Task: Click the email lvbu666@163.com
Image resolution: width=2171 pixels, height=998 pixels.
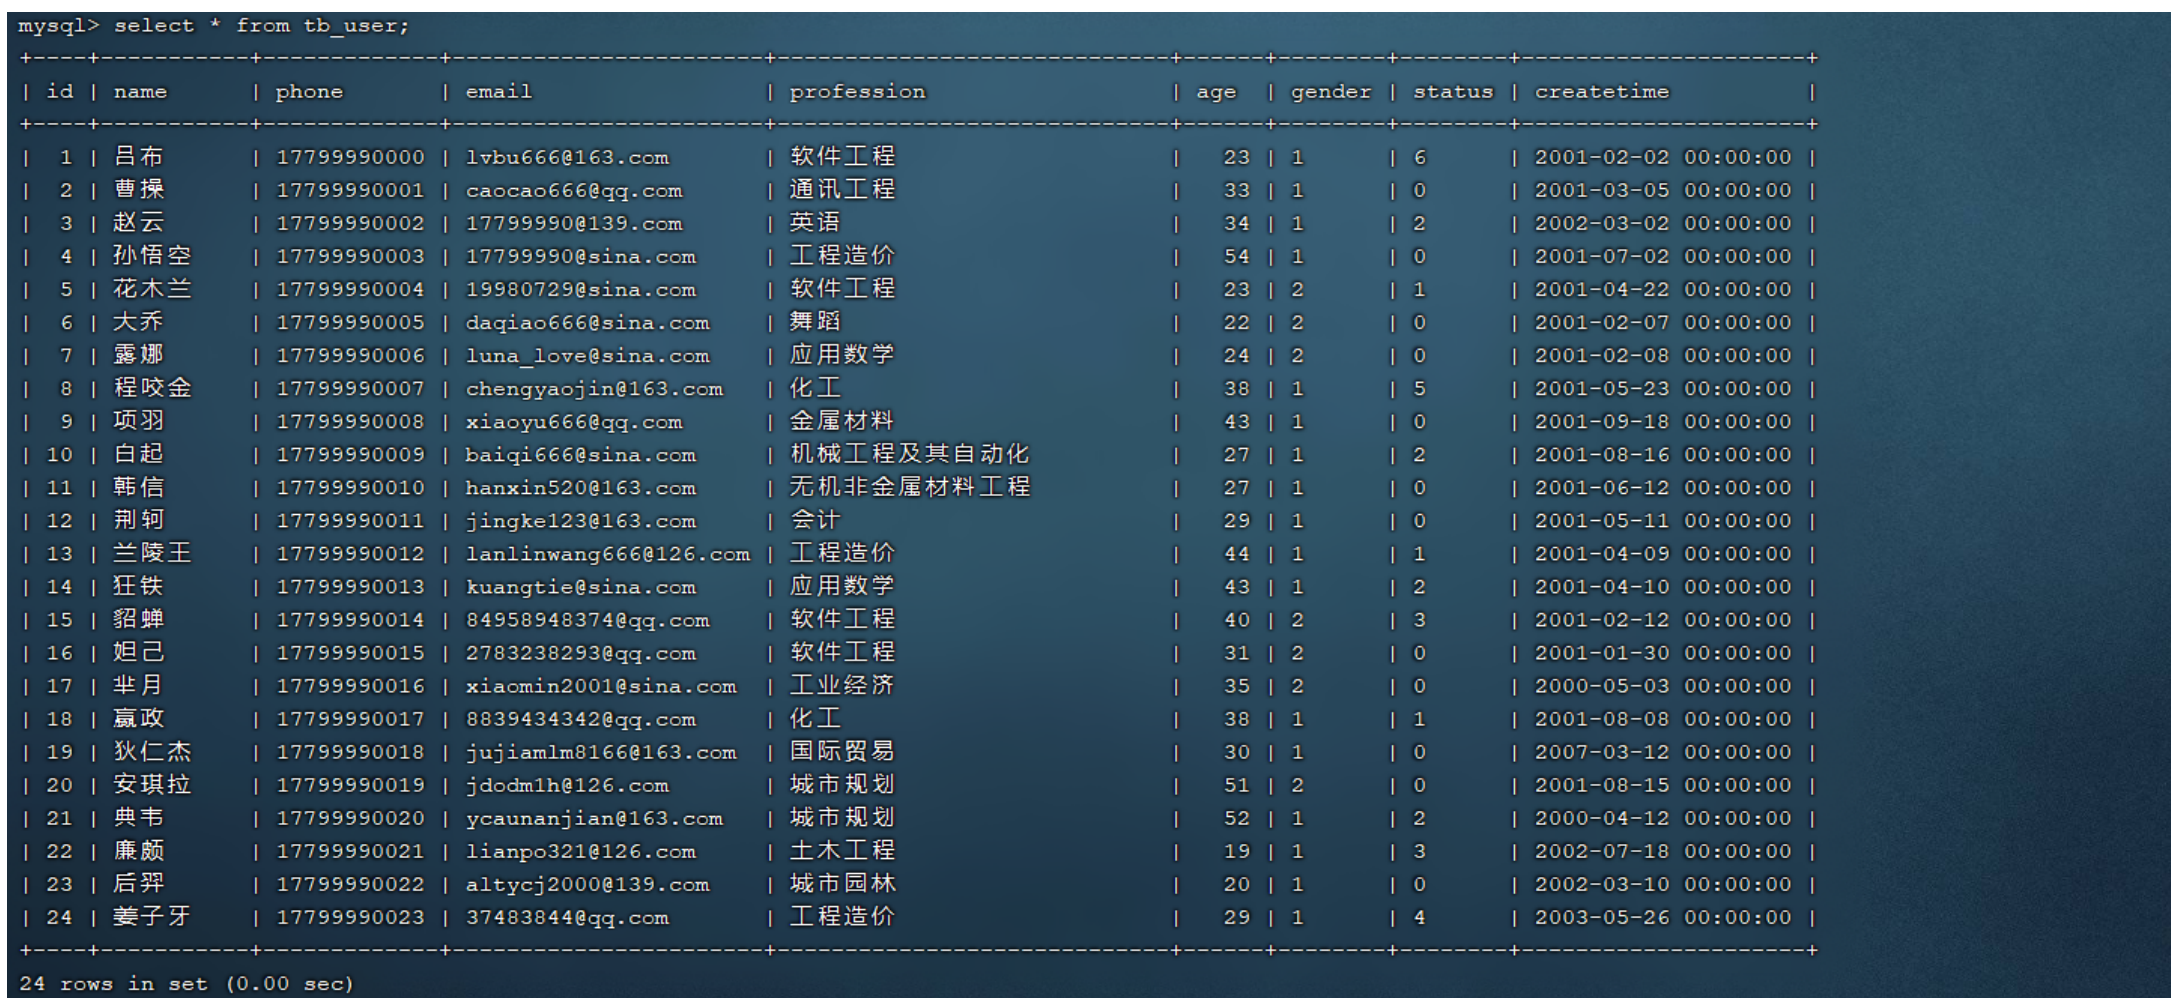Action: (x=567, y=158)
